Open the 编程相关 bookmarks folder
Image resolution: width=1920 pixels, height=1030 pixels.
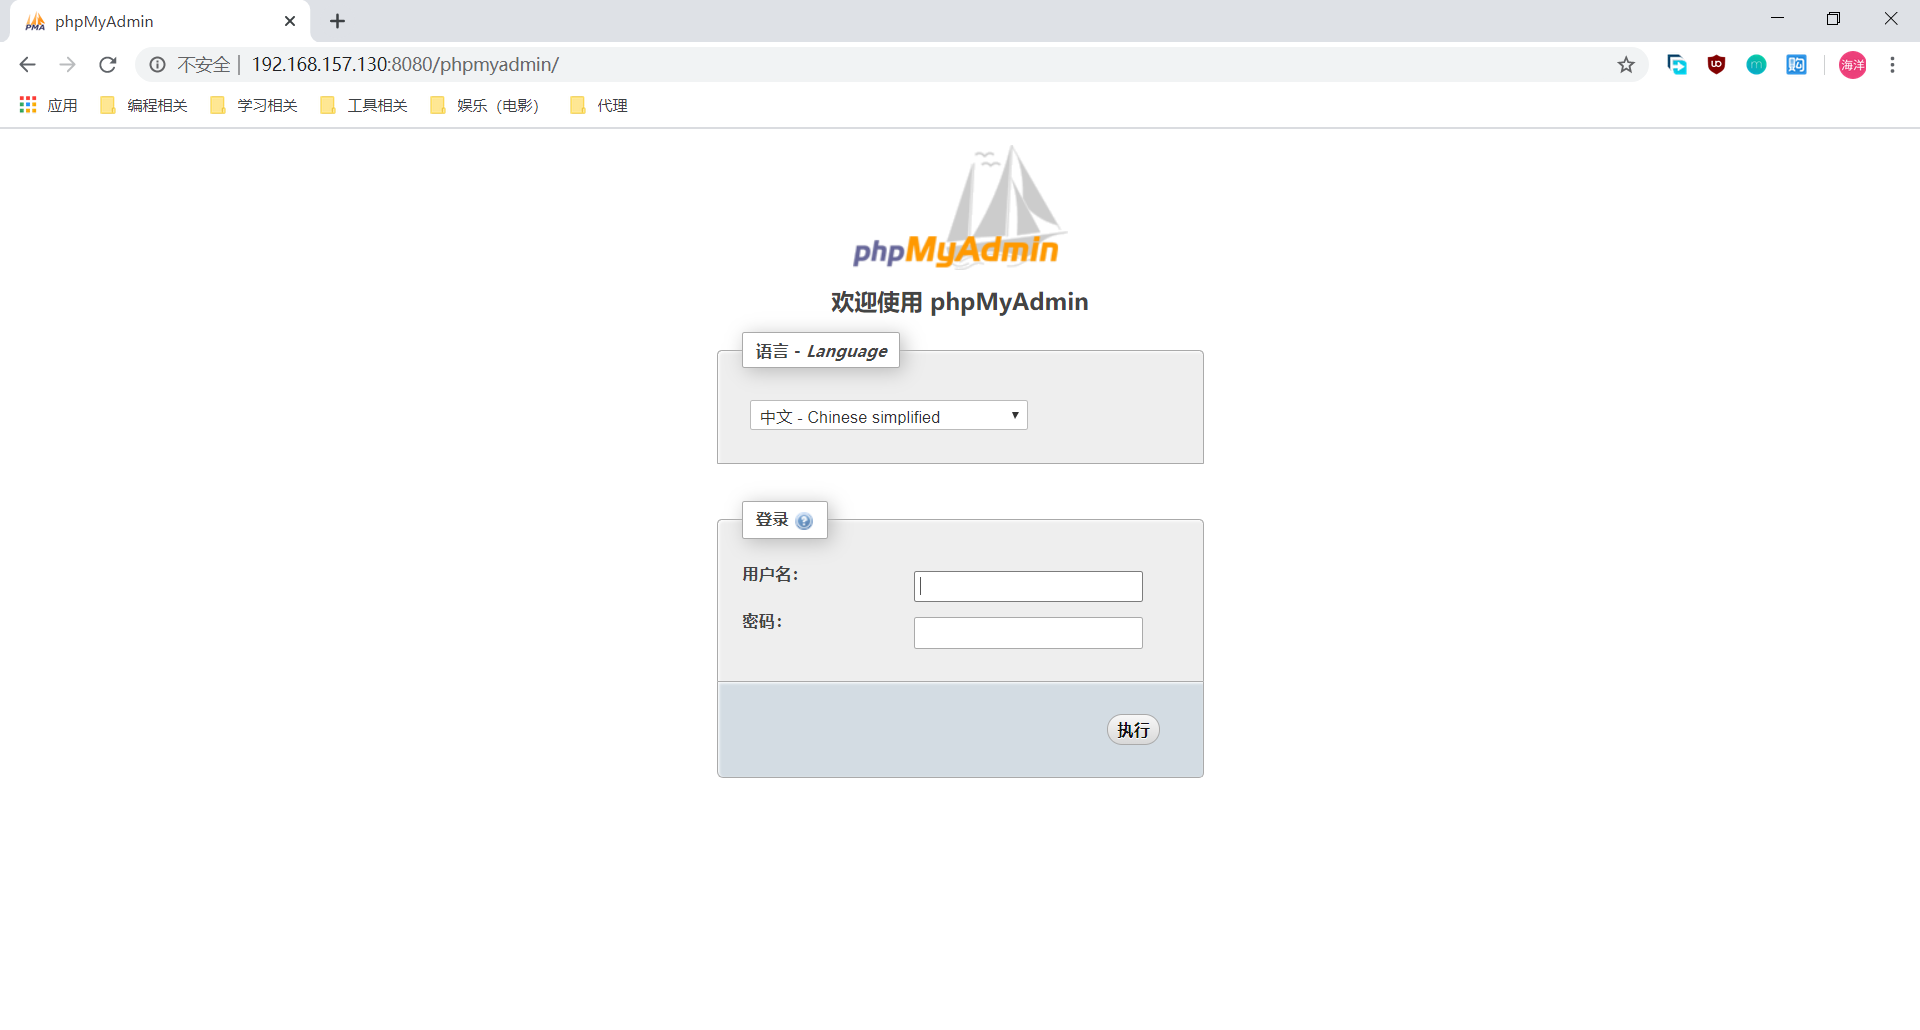(144, 105)
